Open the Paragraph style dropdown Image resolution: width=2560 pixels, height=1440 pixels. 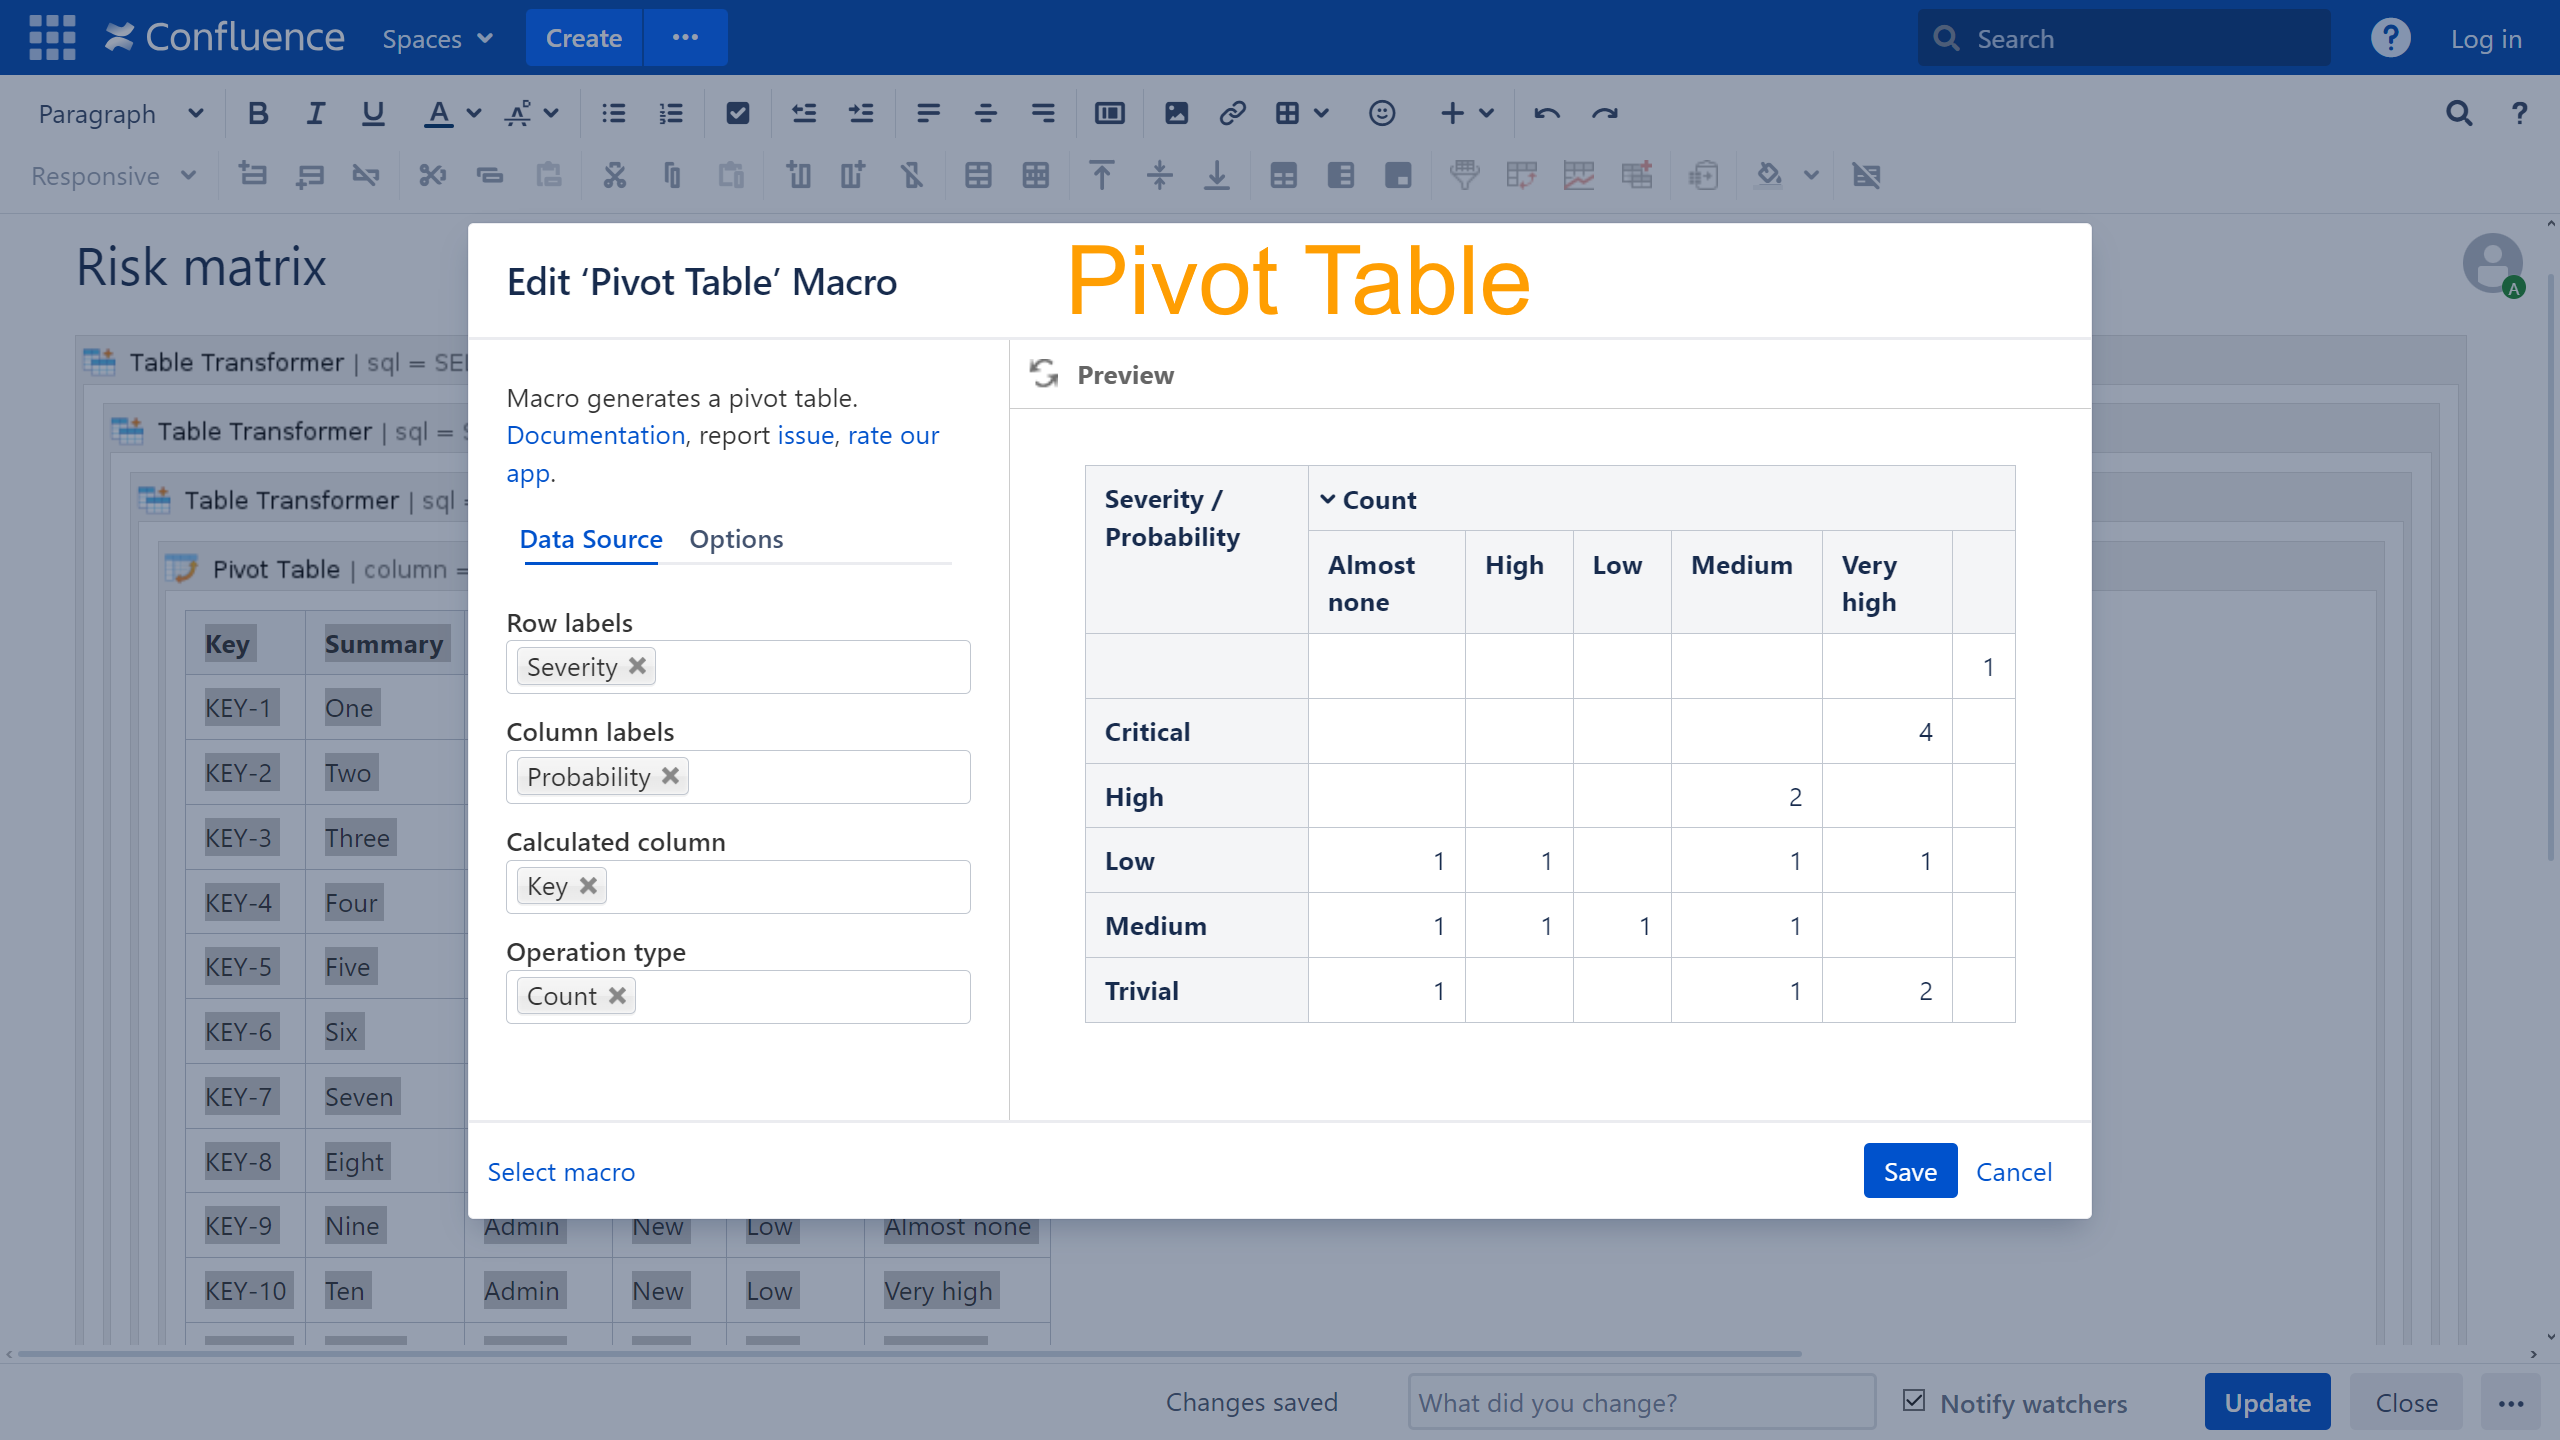(x=120, y=114)
